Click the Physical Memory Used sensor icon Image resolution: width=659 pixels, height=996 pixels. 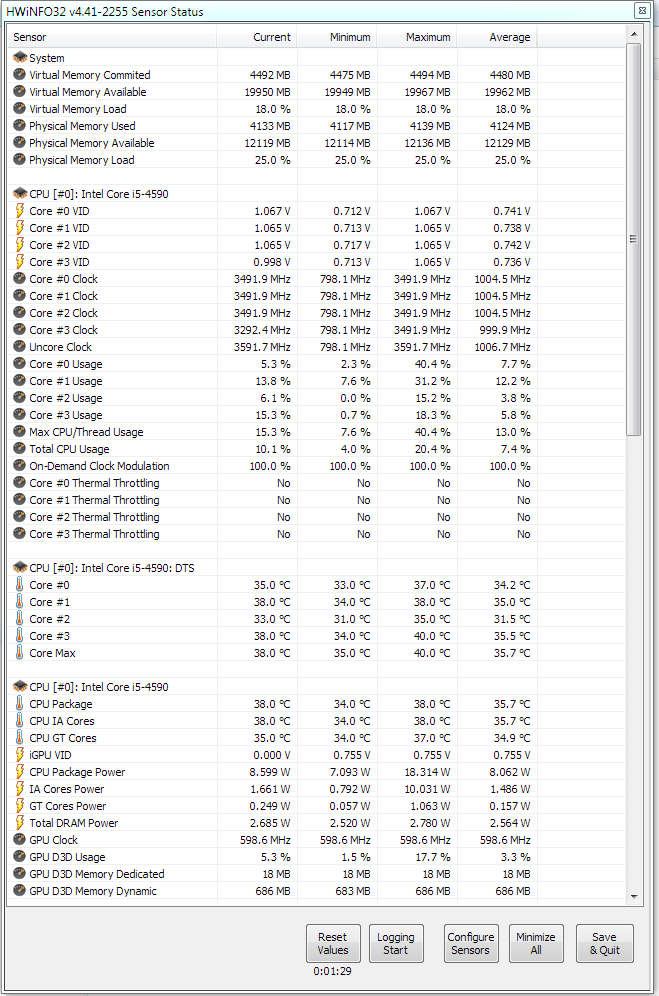point(20,126)
